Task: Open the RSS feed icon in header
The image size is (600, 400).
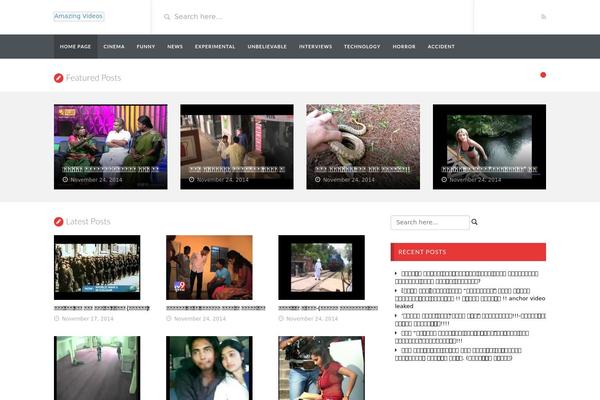Action: [x=543, y=16]
